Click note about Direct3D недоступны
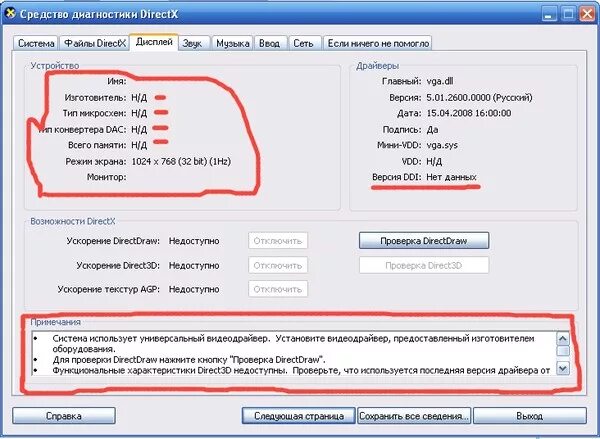Screen dimensions: 600x439 [x=302, y=370]
